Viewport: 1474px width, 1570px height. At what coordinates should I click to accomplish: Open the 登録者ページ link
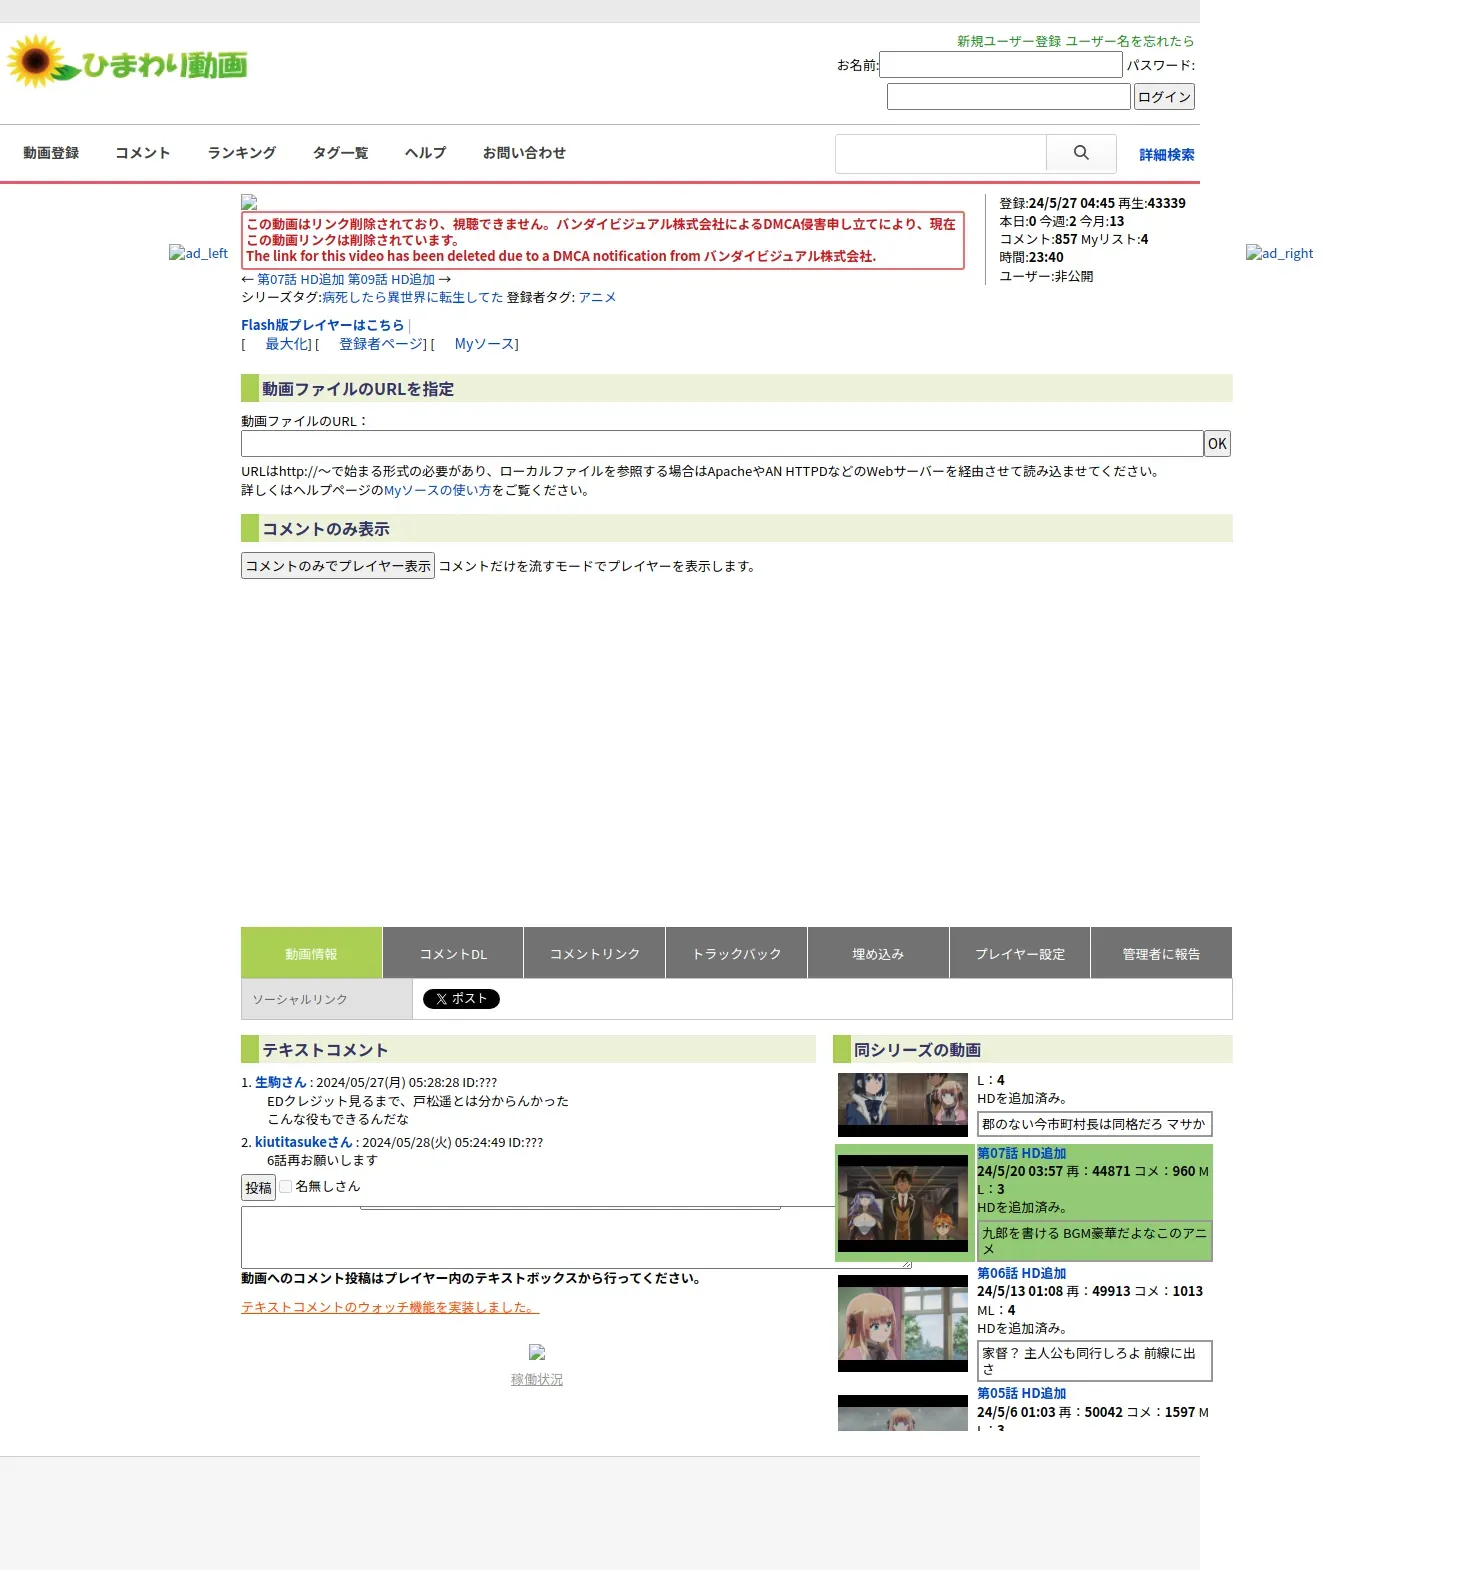[381, 344]
